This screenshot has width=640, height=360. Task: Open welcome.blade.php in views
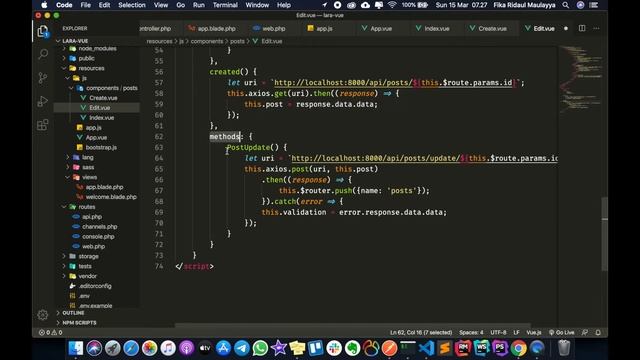tap(111, 197)
